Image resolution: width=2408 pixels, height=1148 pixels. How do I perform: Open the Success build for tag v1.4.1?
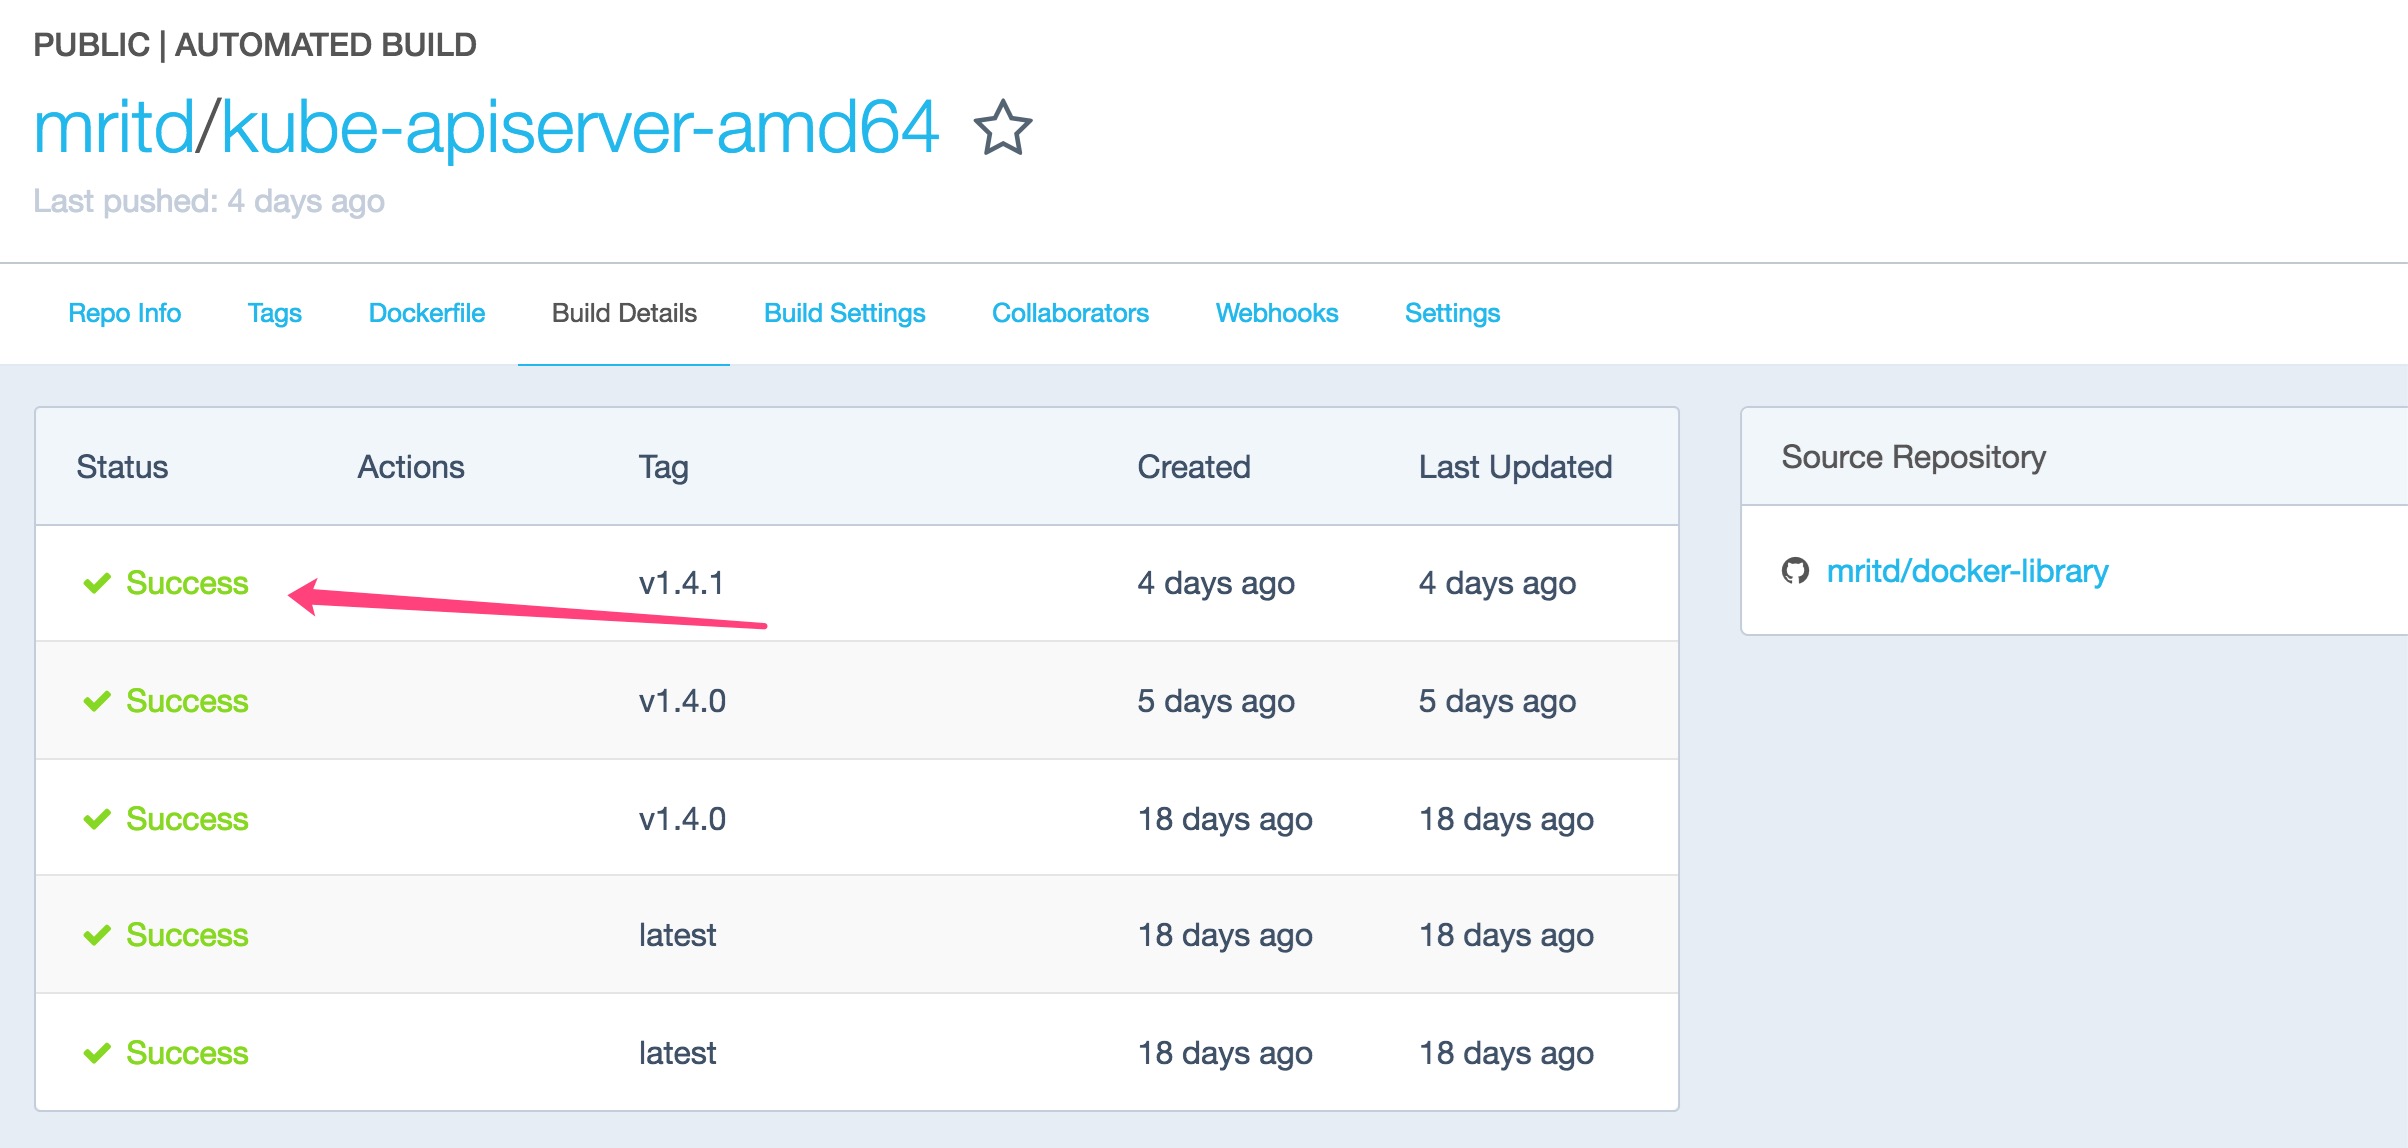click(187, 583)
